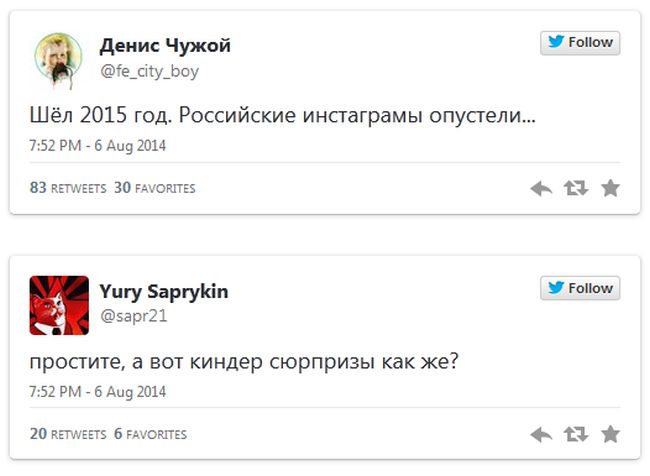Reply to Денис Чужой's tweet

click(x=541, y=188)
